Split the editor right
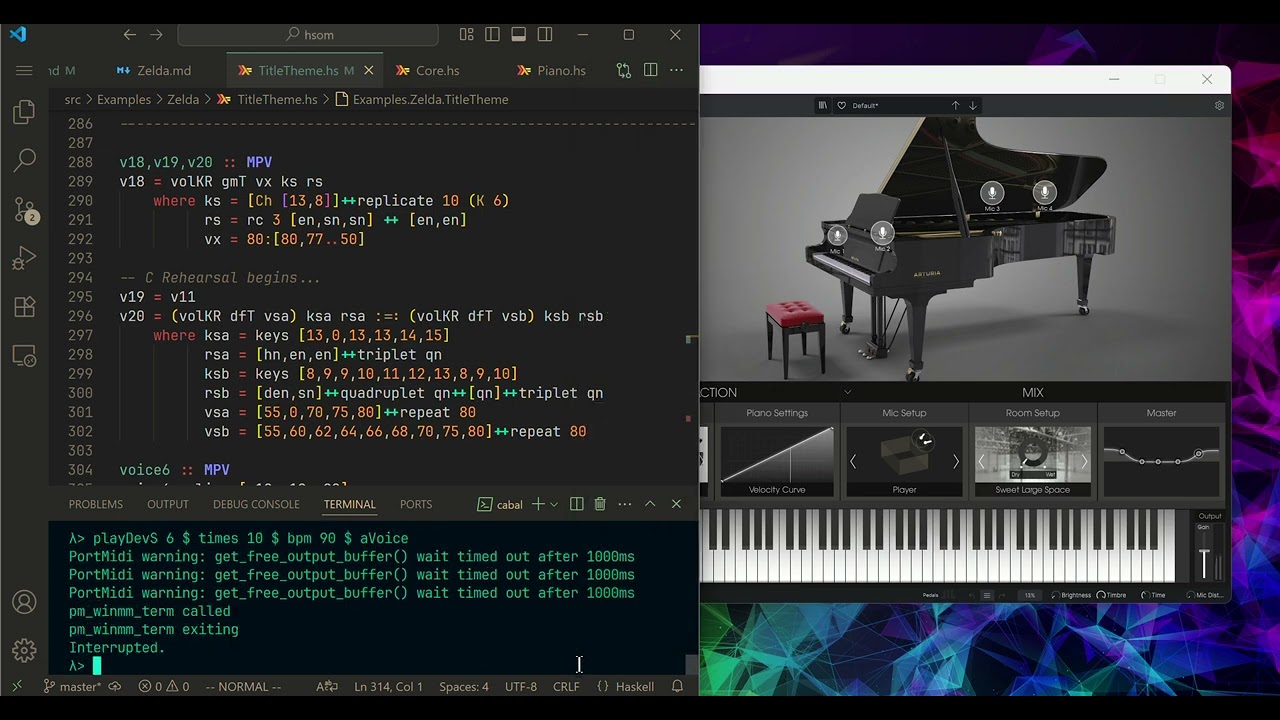 [x=651, y=70]
